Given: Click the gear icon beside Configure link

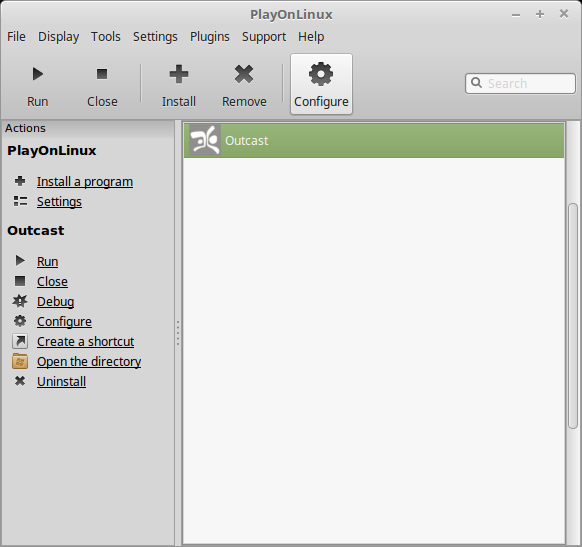Looking at the screenshot, I should click(20, 321).
